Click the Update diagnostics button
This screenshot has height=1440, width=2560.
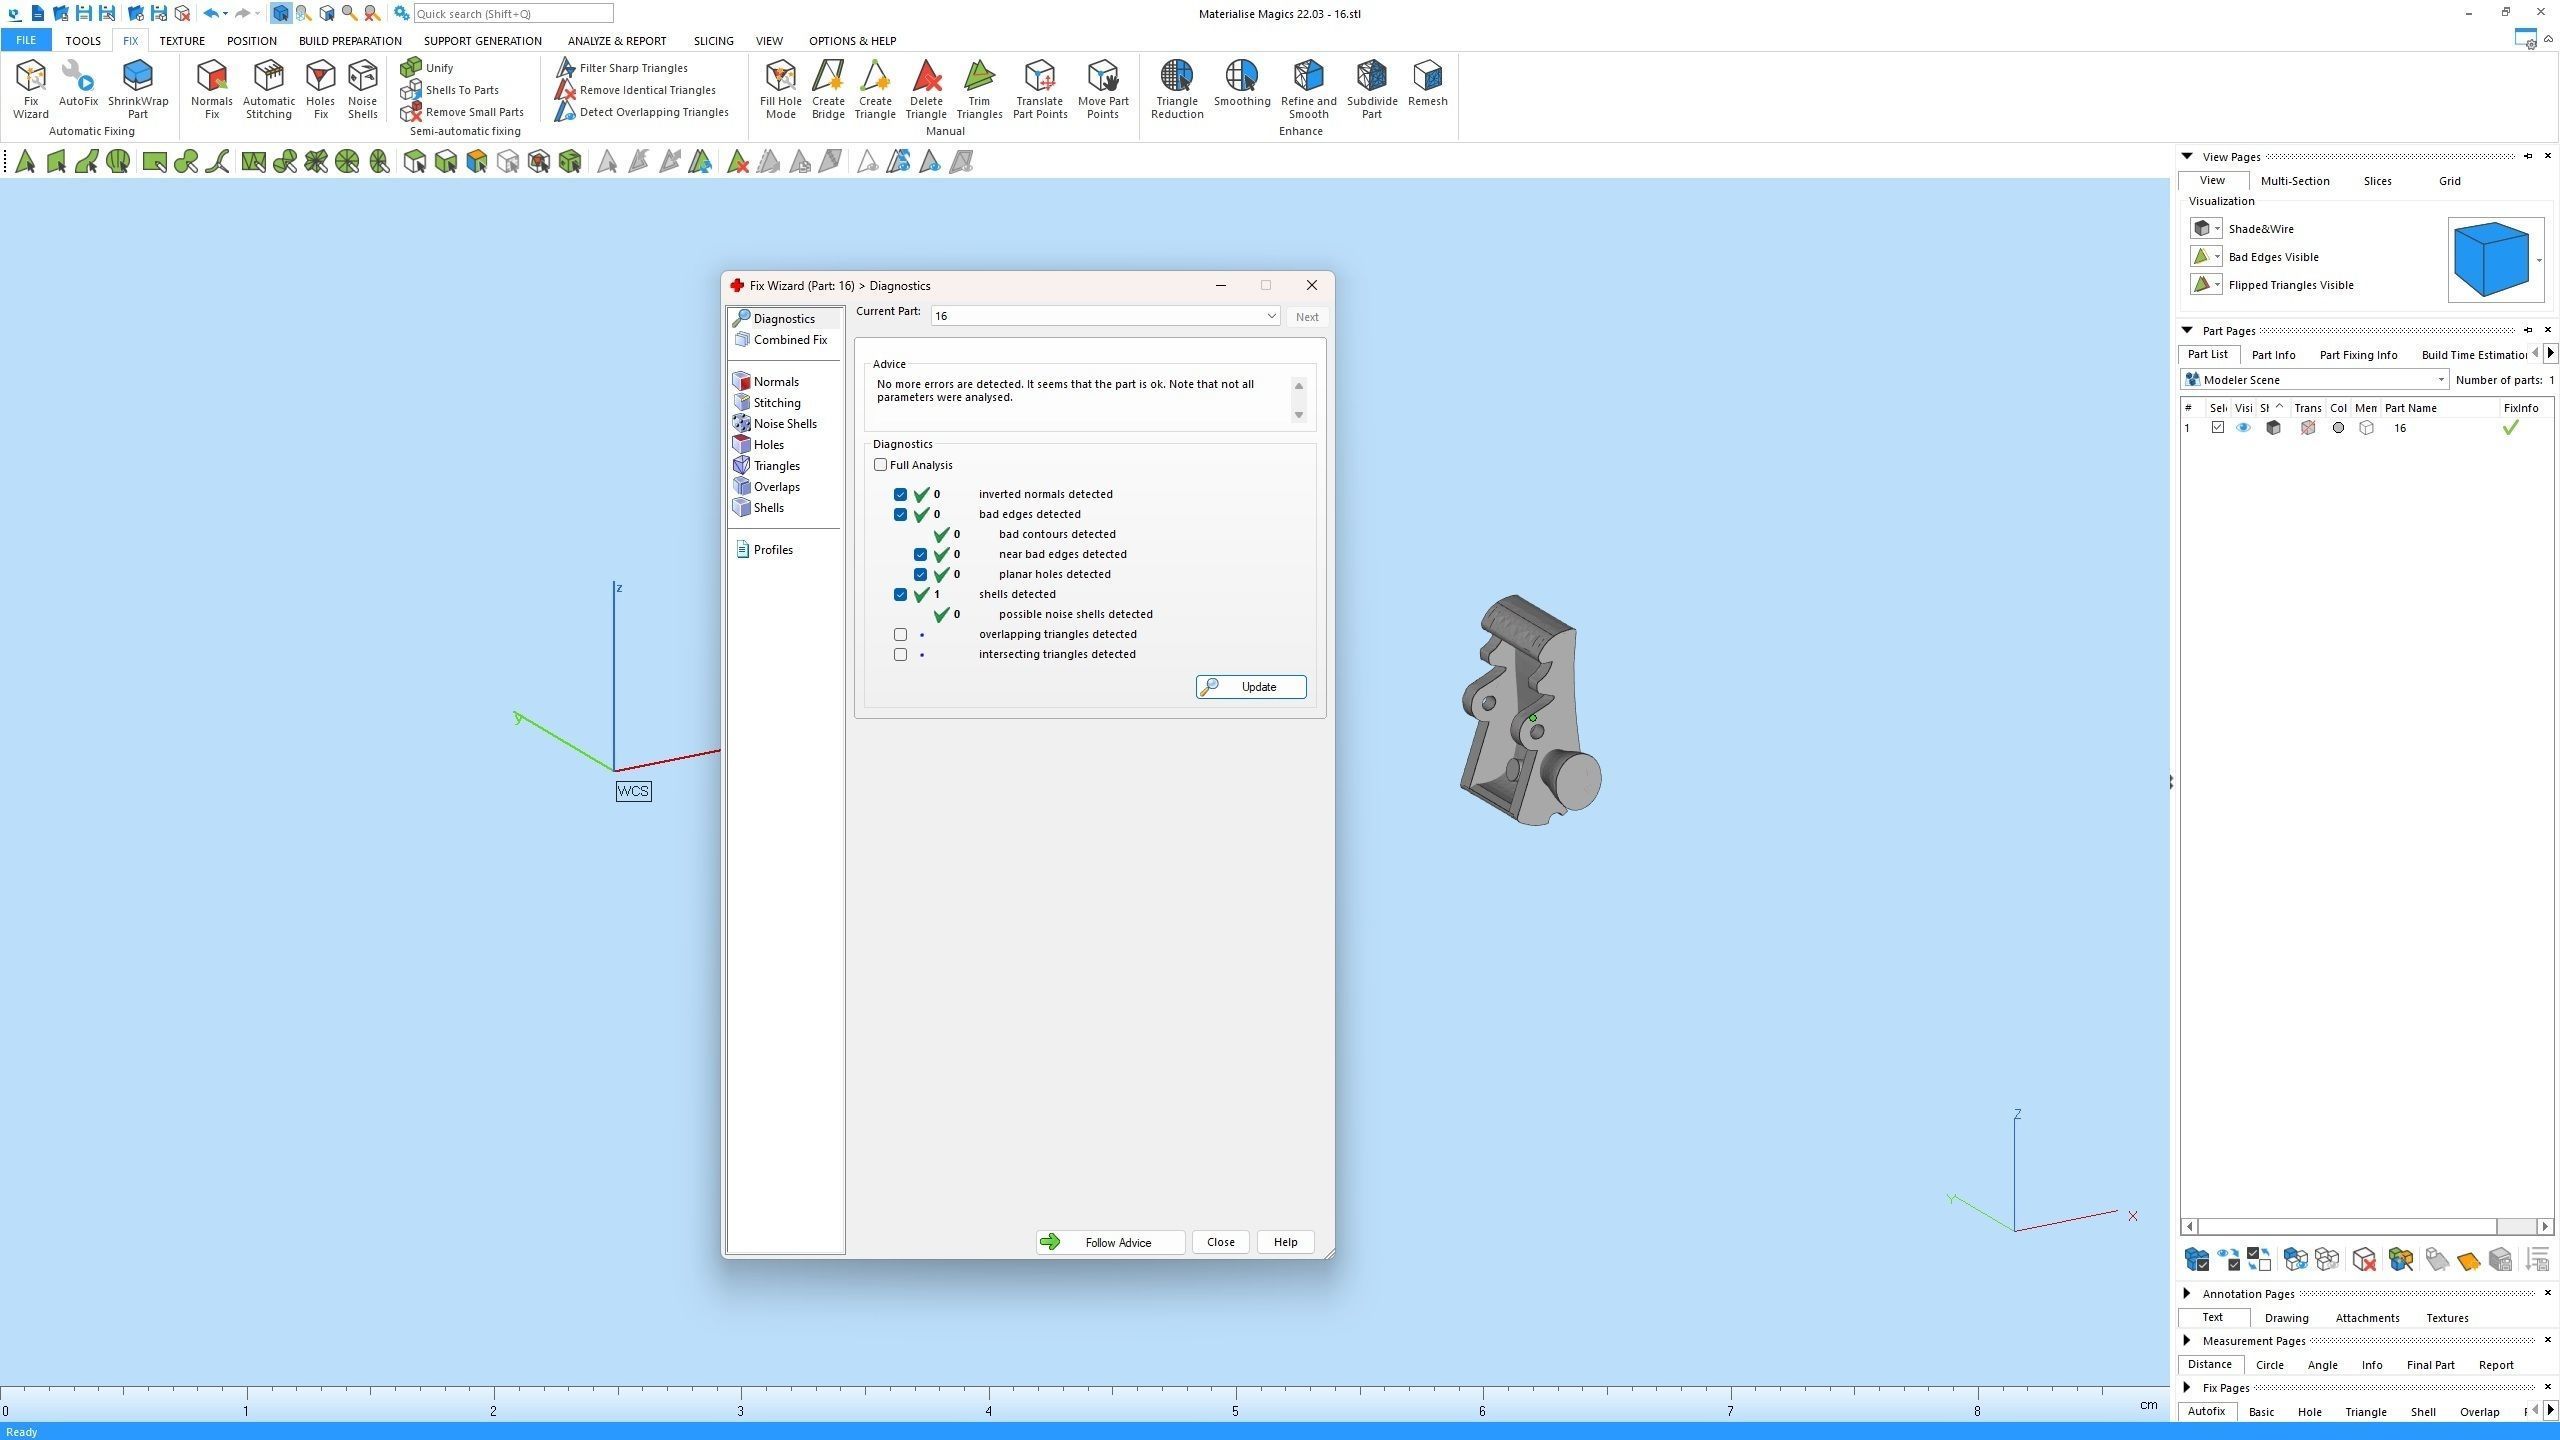[1250, 687]
